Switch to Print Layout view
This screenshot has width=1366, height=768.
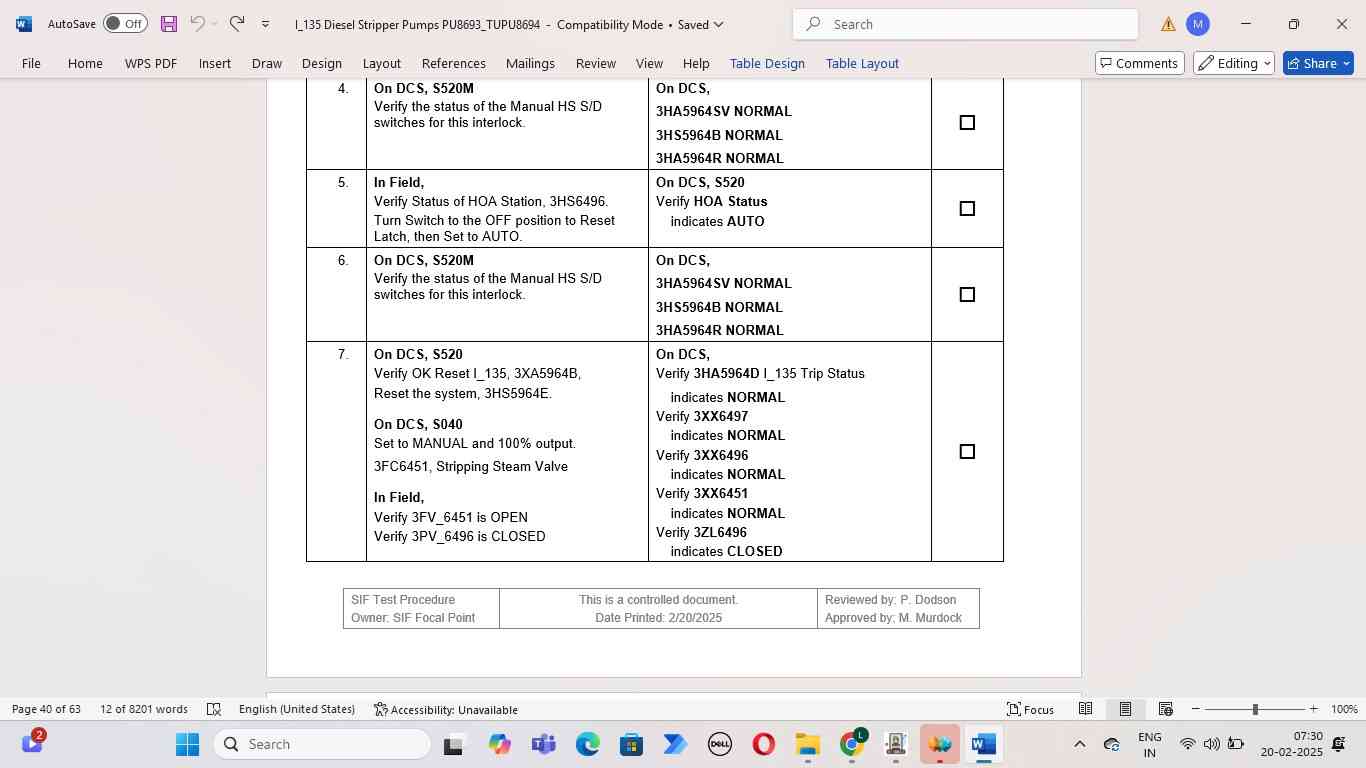(x=1125, y=709)
